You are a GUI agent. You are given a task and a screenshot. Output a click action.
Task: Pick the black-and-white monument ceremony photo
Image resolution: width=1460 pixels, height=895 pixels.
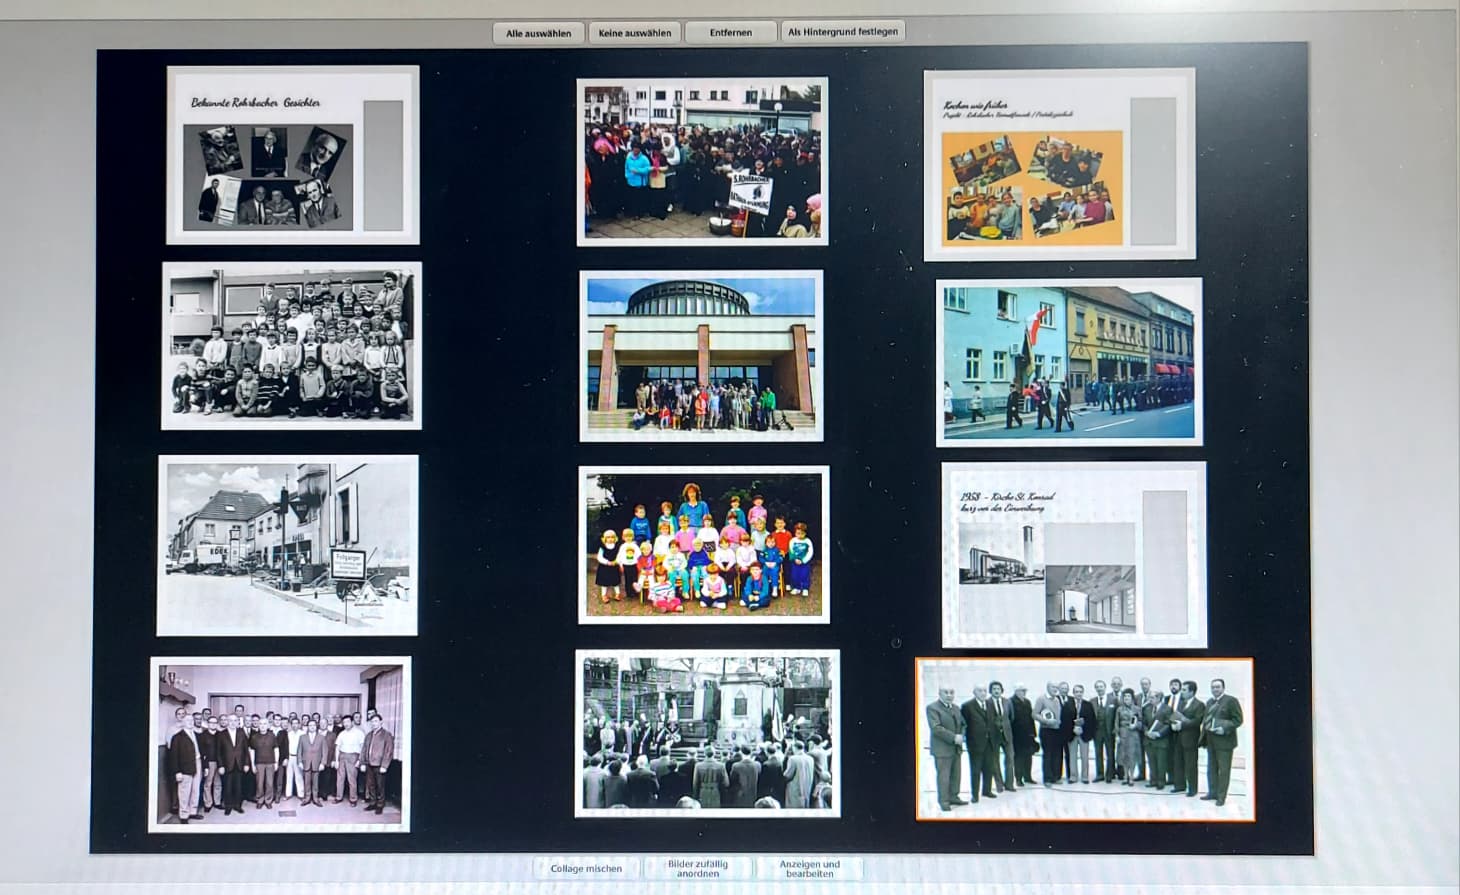point(707,733)
